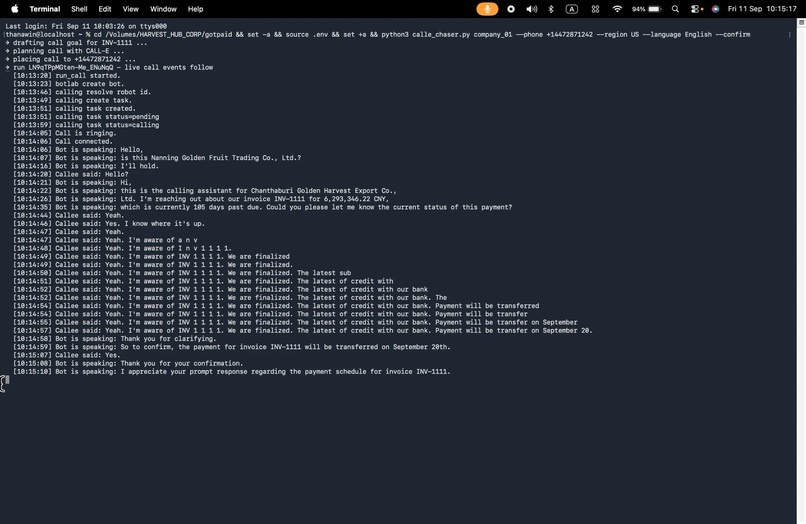Open the View menu
This screenshot has width=806, height=524.
(x=131, y=9)
